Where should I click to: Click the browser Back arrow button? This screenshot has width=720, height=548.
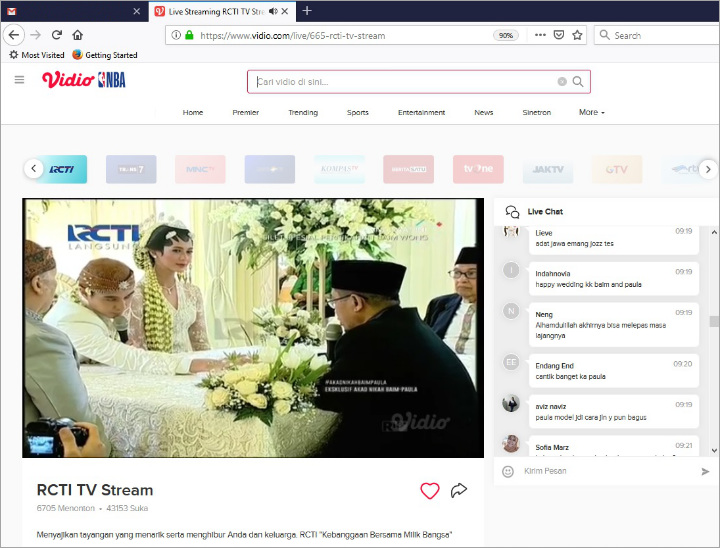click(x=14, y=35)
